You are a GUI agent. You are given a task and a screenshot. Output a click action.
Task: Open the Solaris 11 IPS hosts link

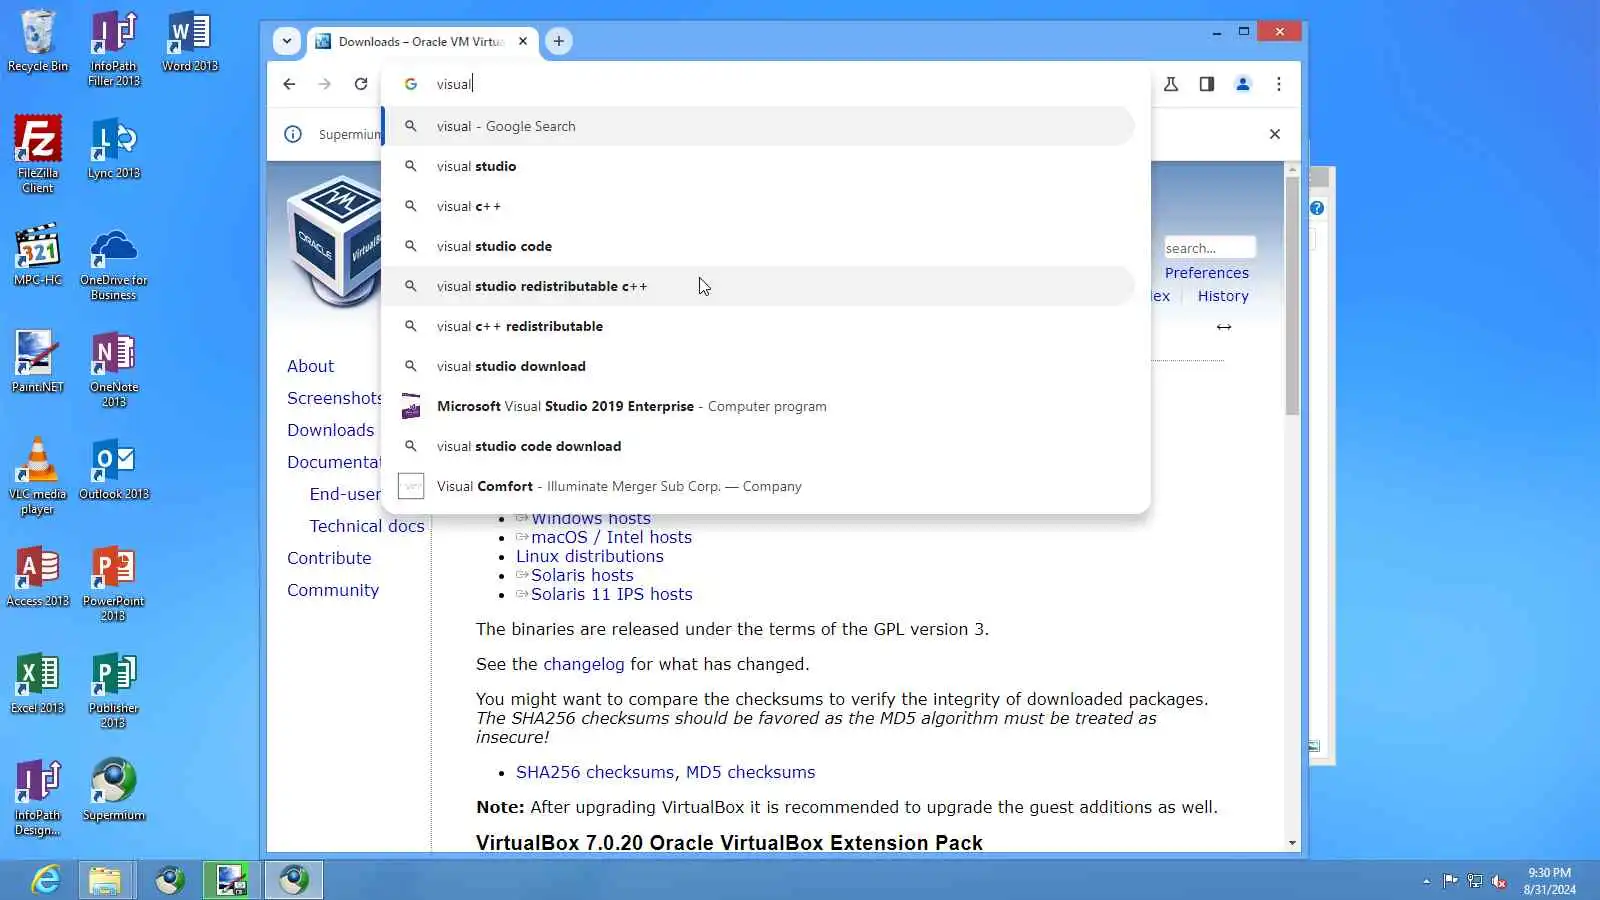[x=611, y=594]
